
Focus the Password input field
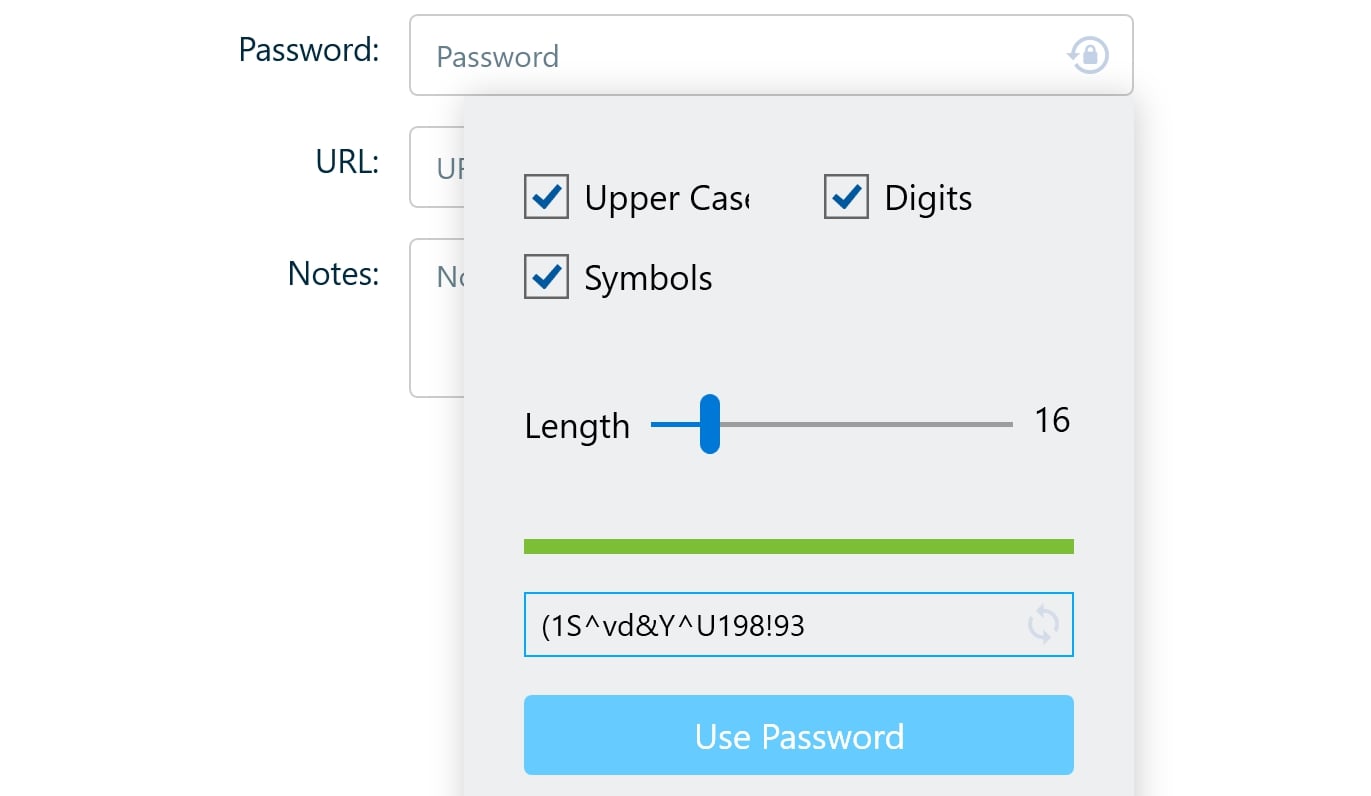pos(771,55)
